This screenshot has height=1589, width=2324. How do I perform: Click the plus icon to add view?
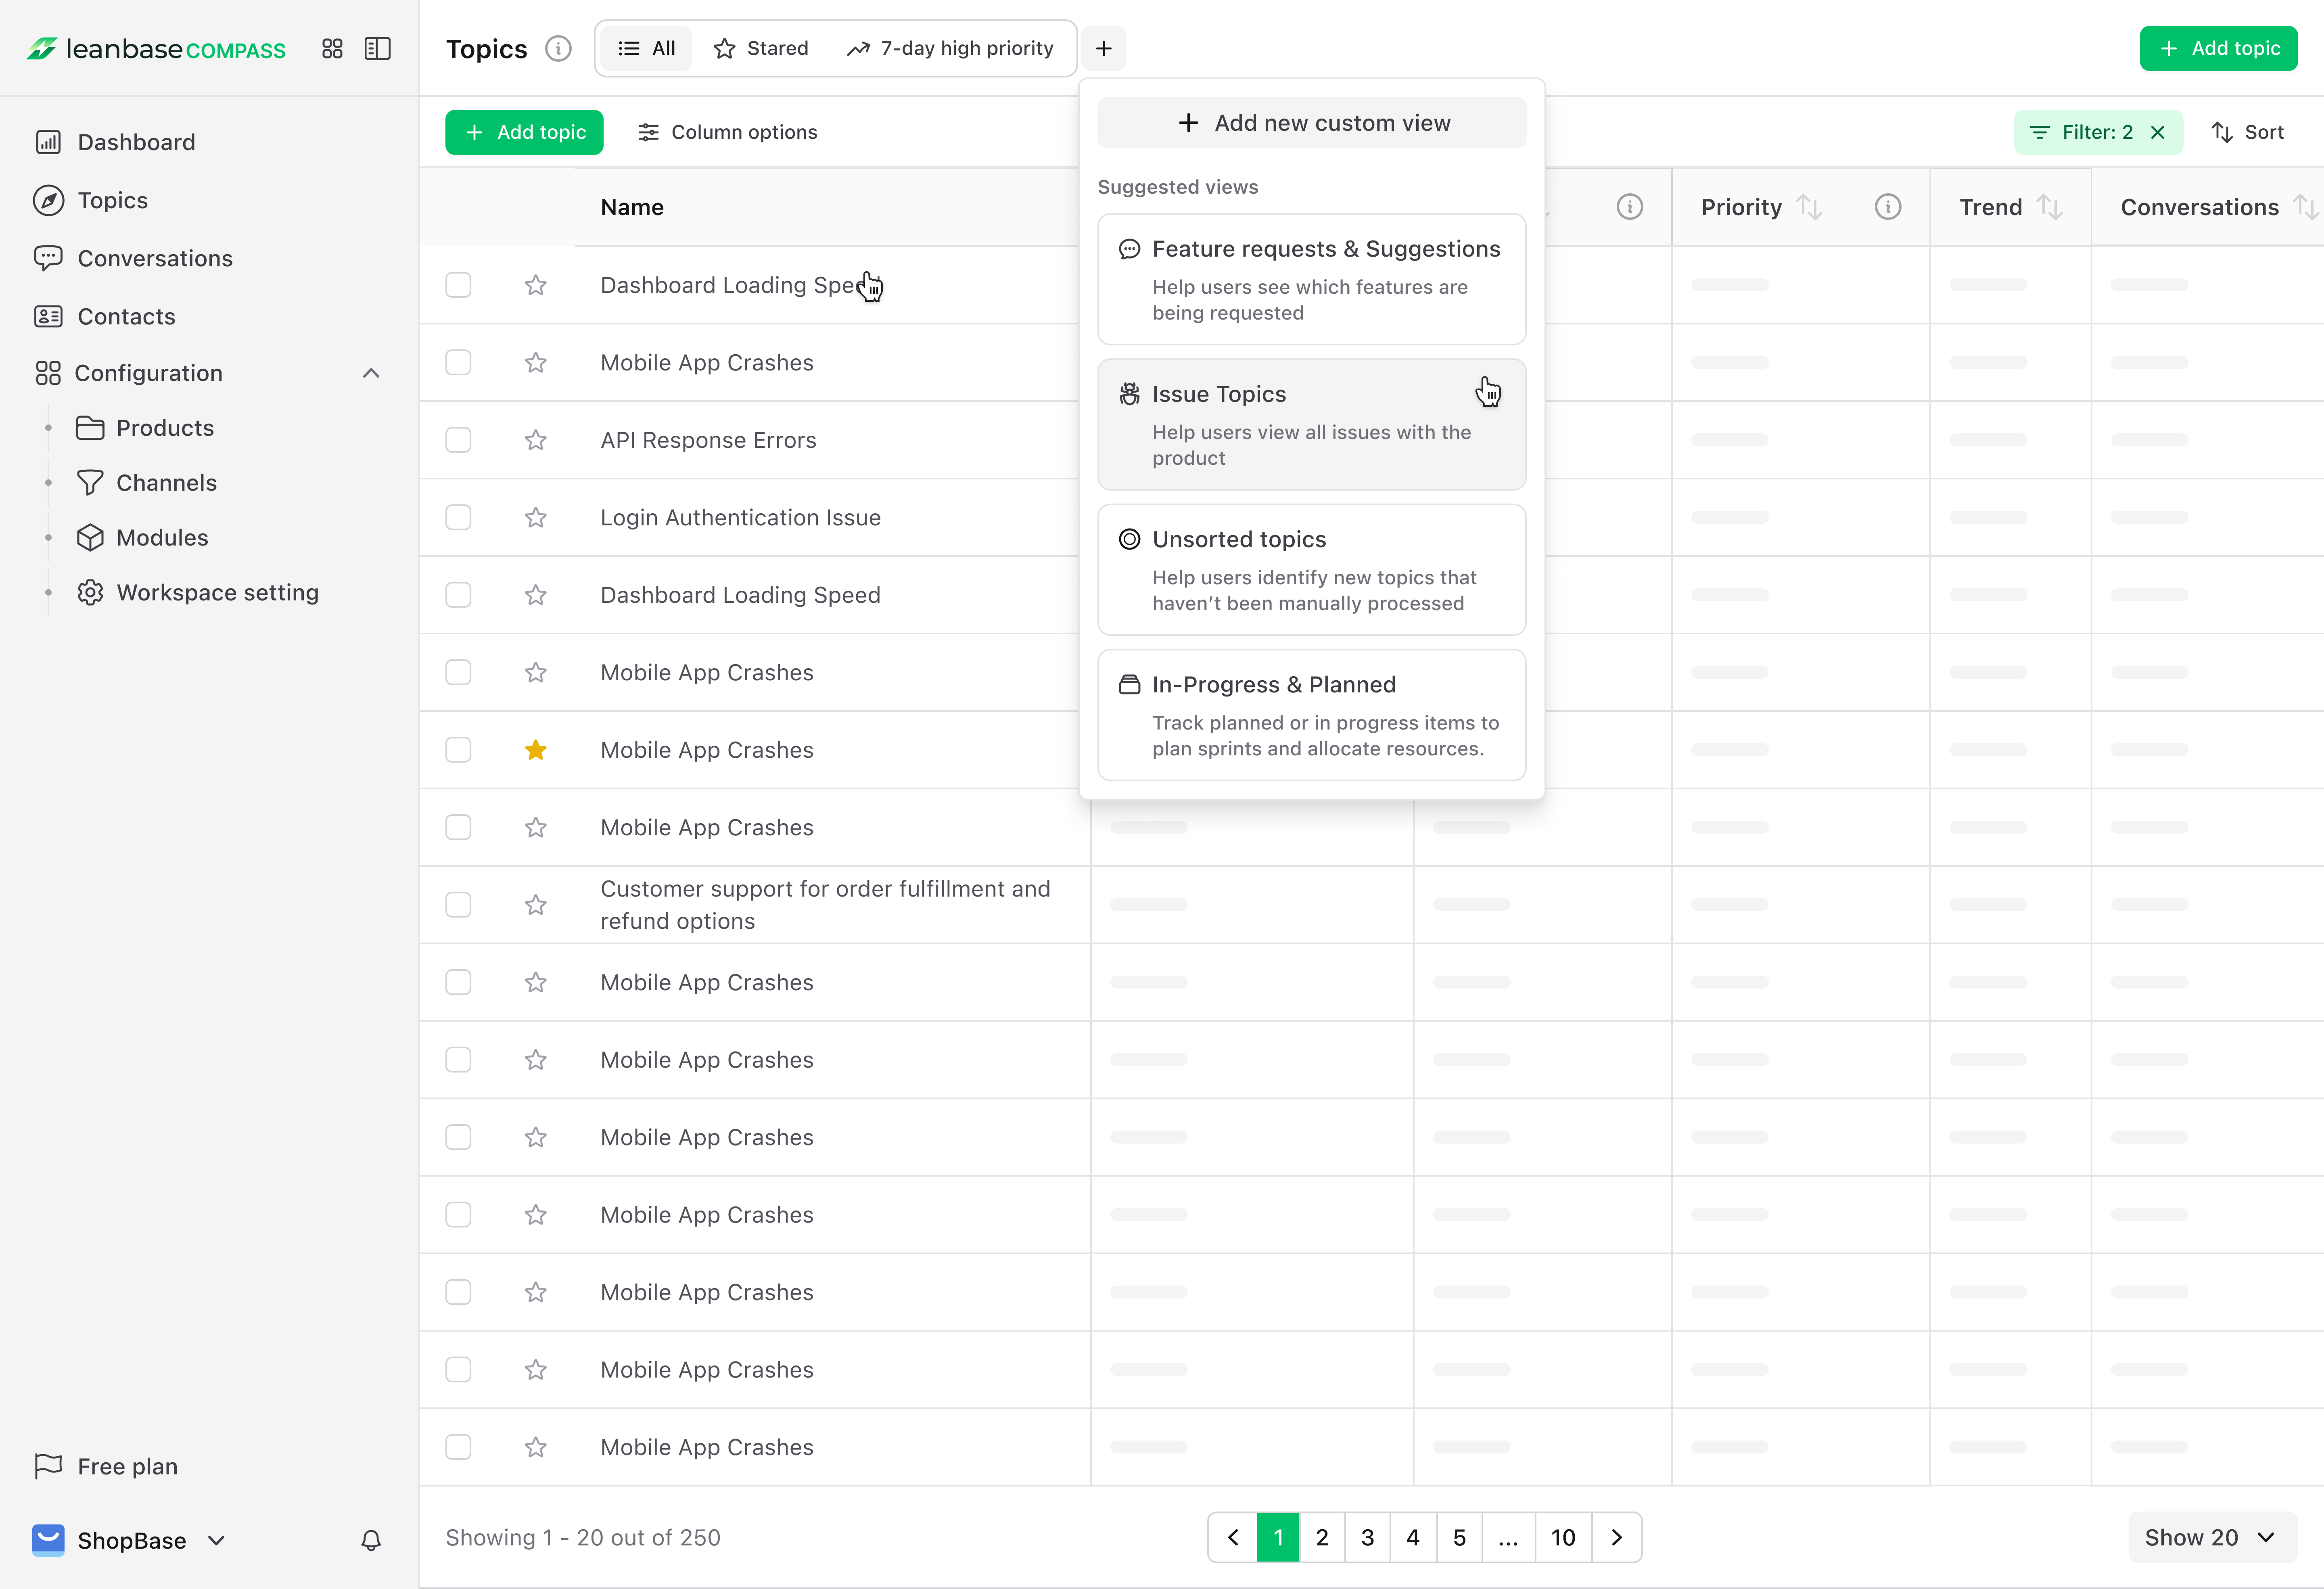(1104, 48)
